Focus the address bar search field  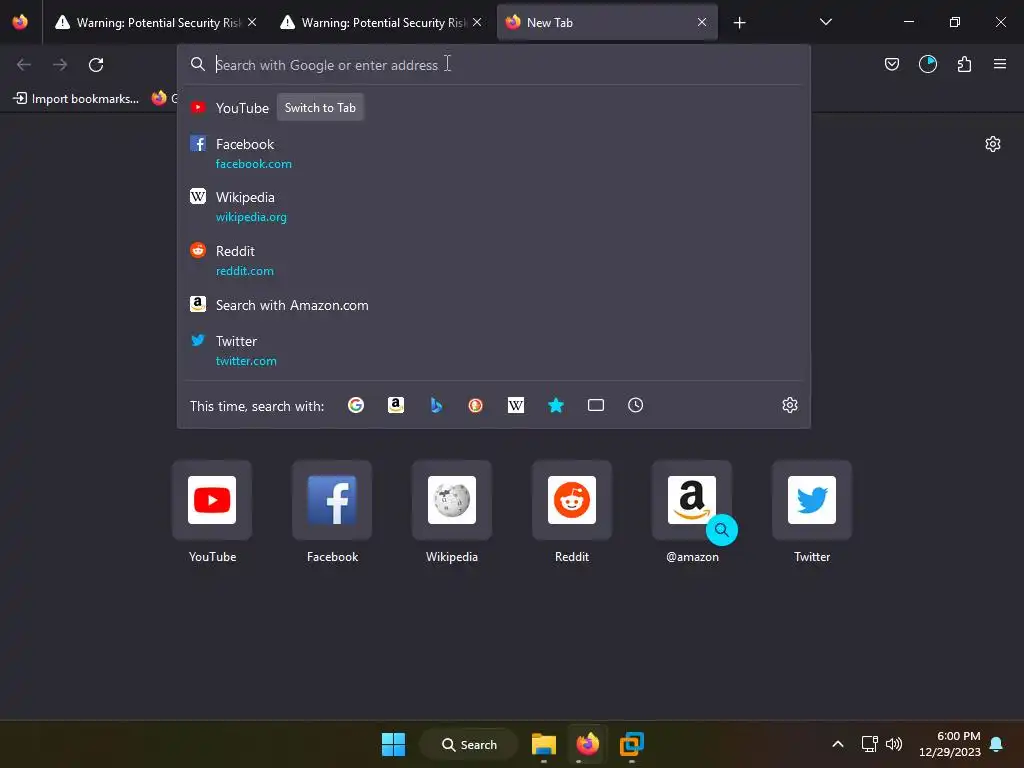(493, 65)
